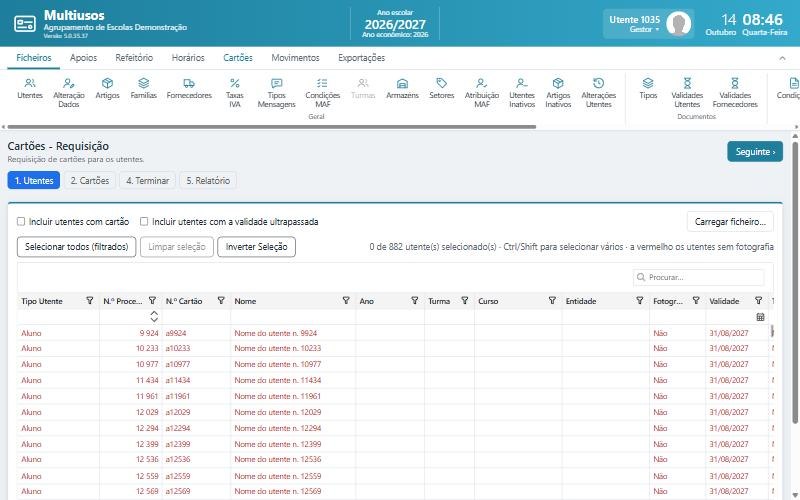Go to step 5. Relatório
This screenshot has height=500, width=800.
[x=208, y=181]
